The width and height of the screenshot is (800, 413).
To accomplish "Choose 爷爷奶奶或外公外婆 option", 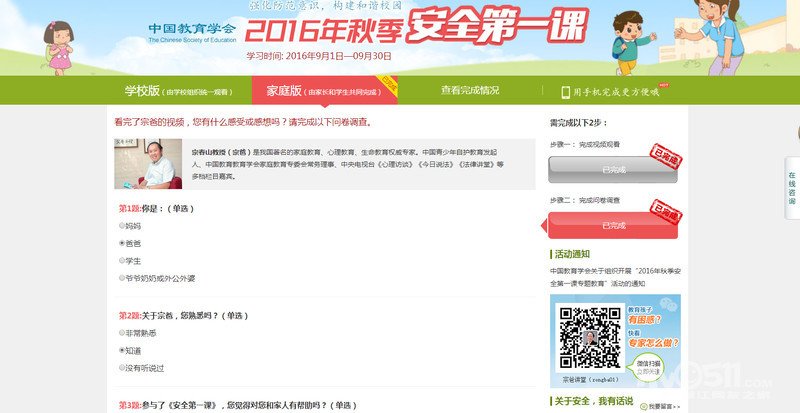I will (122, 278).
